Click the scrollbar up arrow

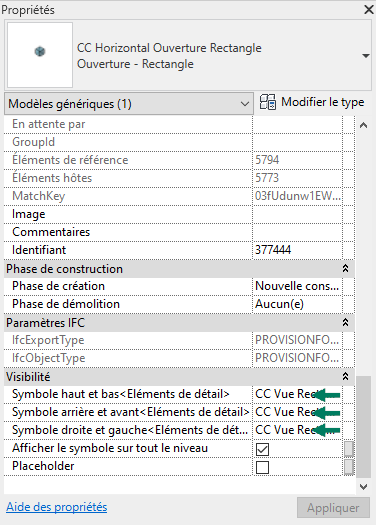click(x=363, y=126)
